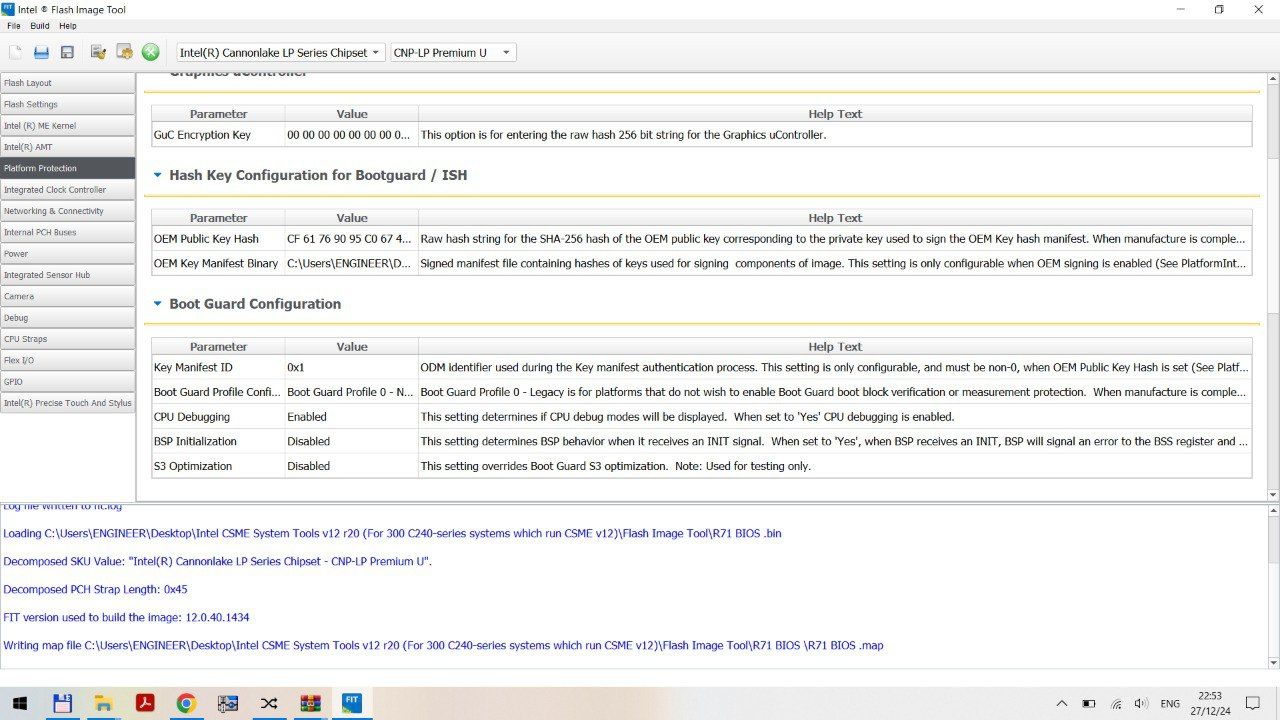Click the Save toolbar icon
The width and height of the screenshot is (1280, 720).
67,52
